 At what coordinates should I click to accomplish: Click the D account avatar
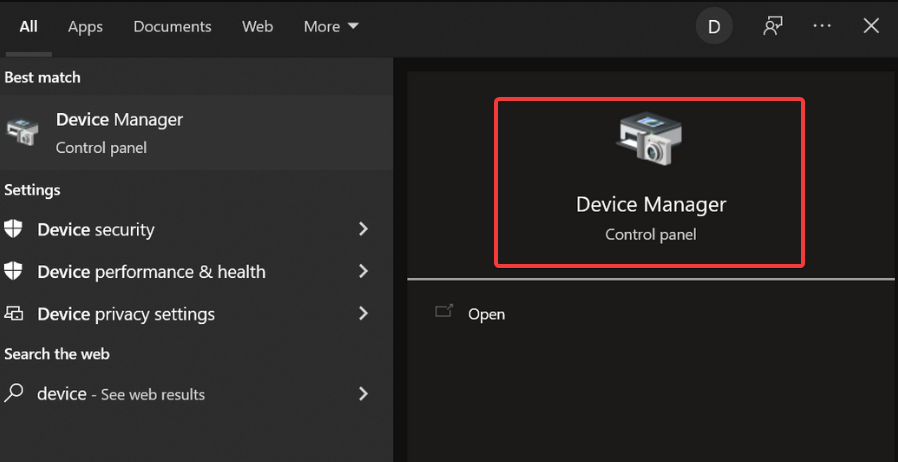714,27
